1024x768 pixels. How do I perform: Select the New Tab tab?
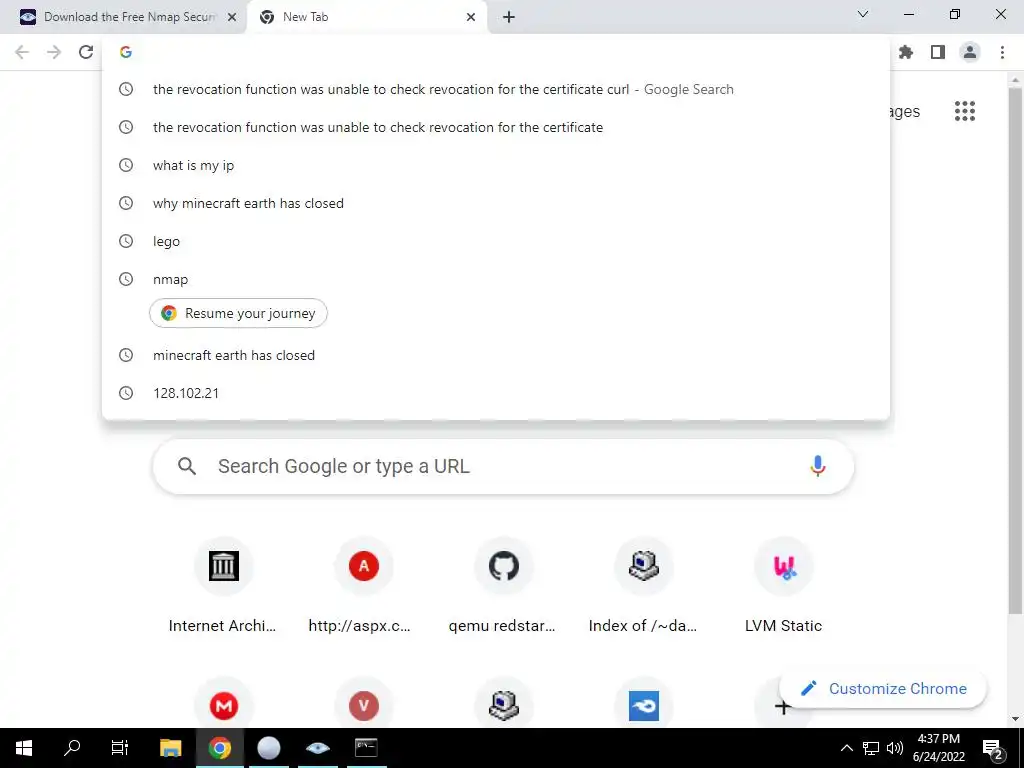coord(366,17)
